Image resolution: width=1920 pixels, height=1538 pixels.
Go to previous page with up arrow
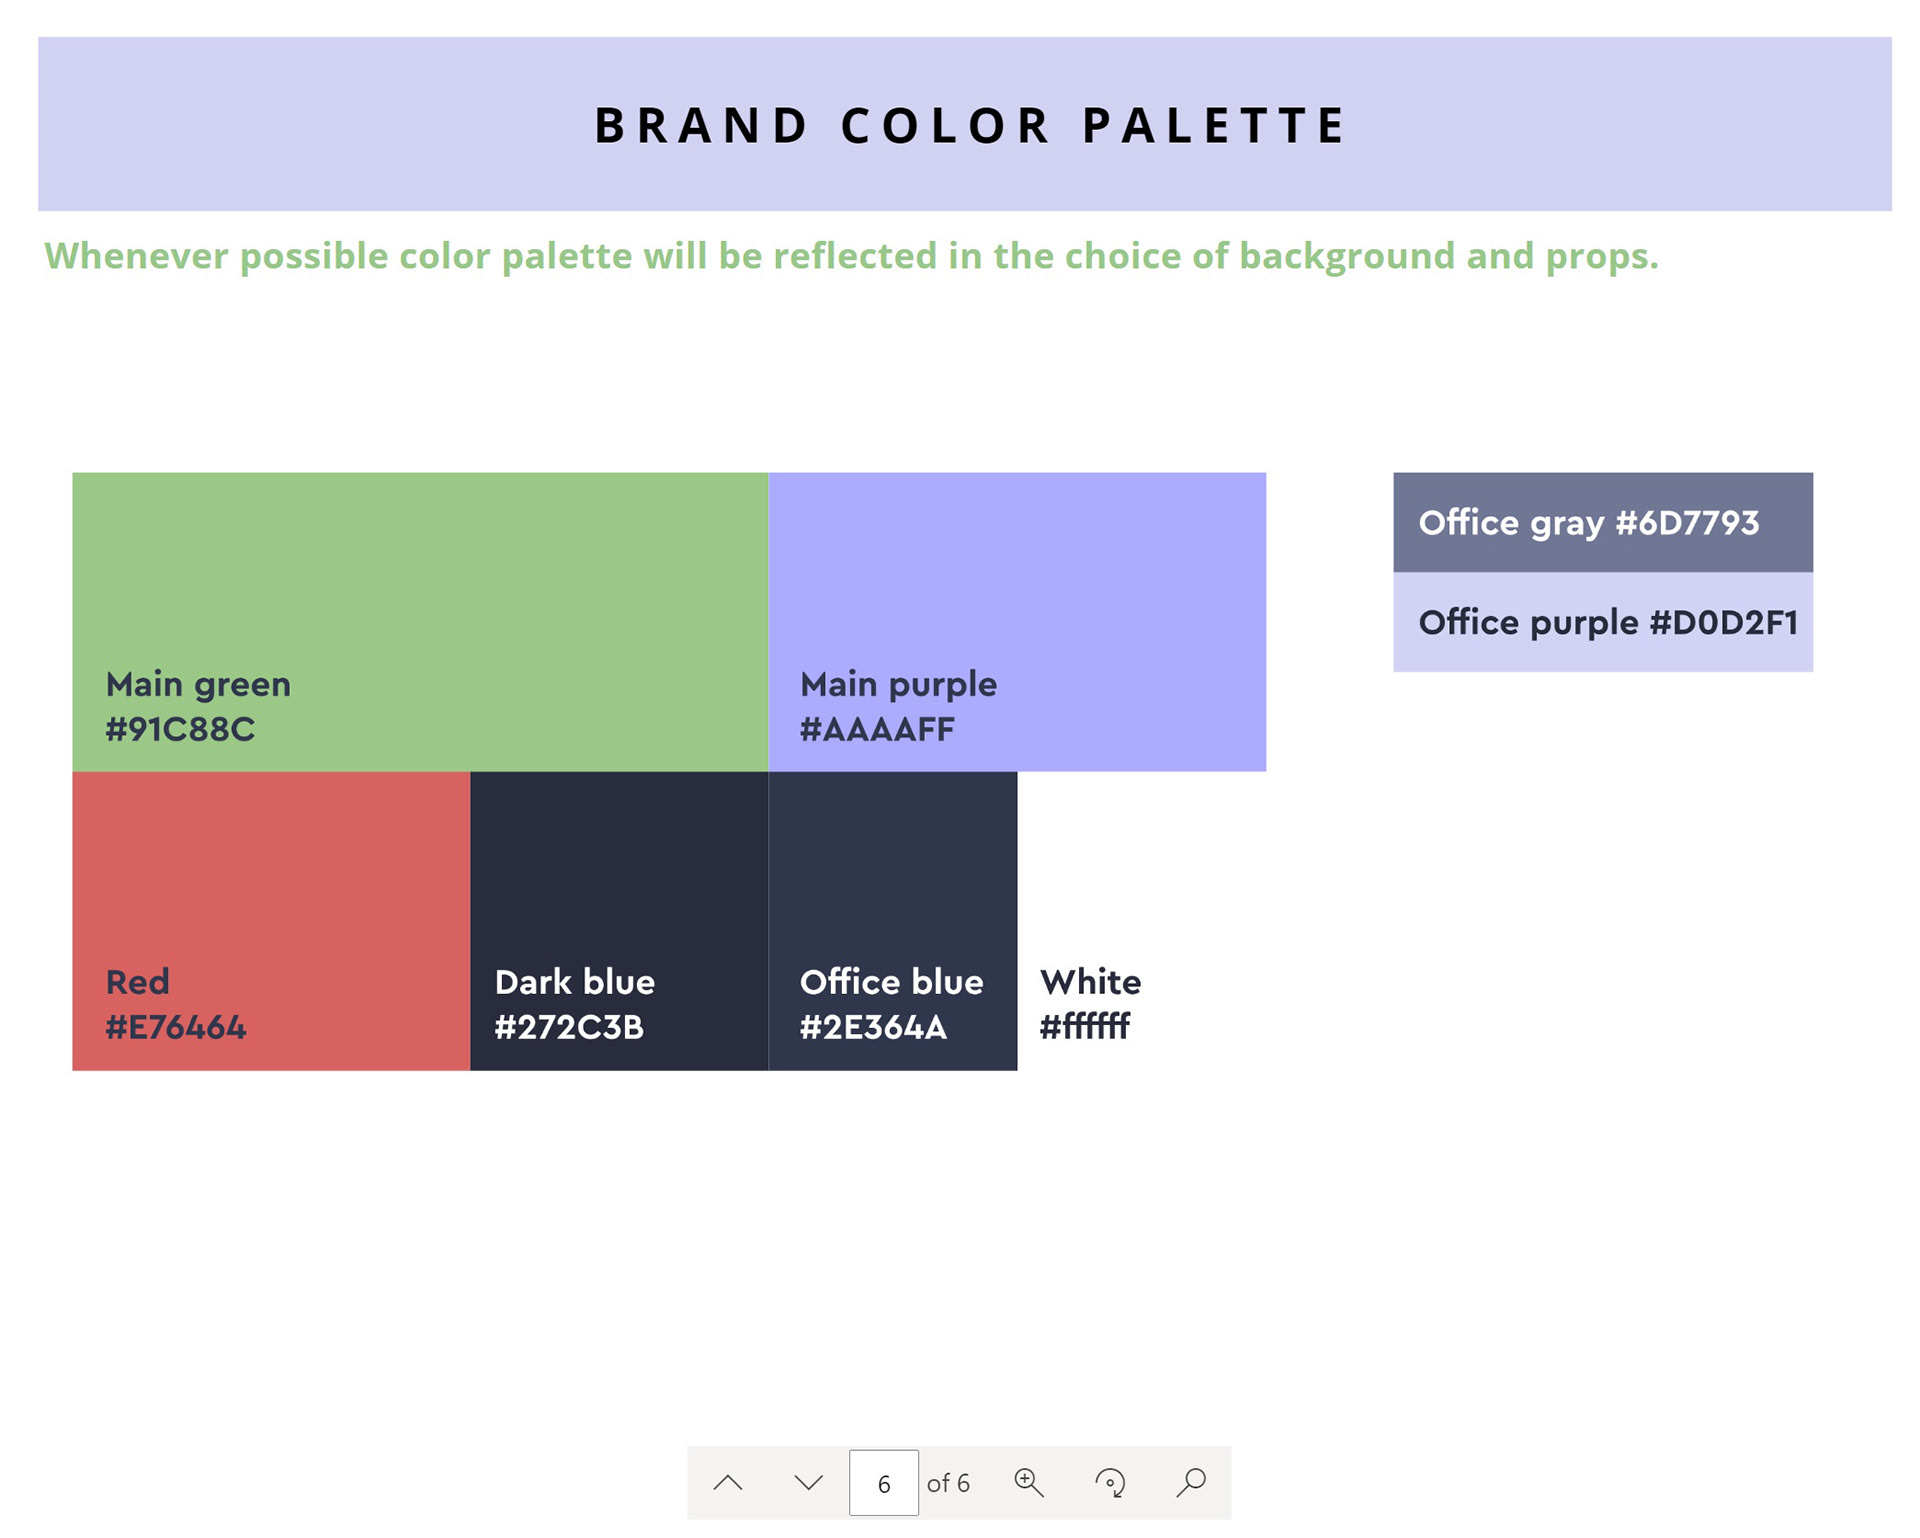pos(728,1483)
